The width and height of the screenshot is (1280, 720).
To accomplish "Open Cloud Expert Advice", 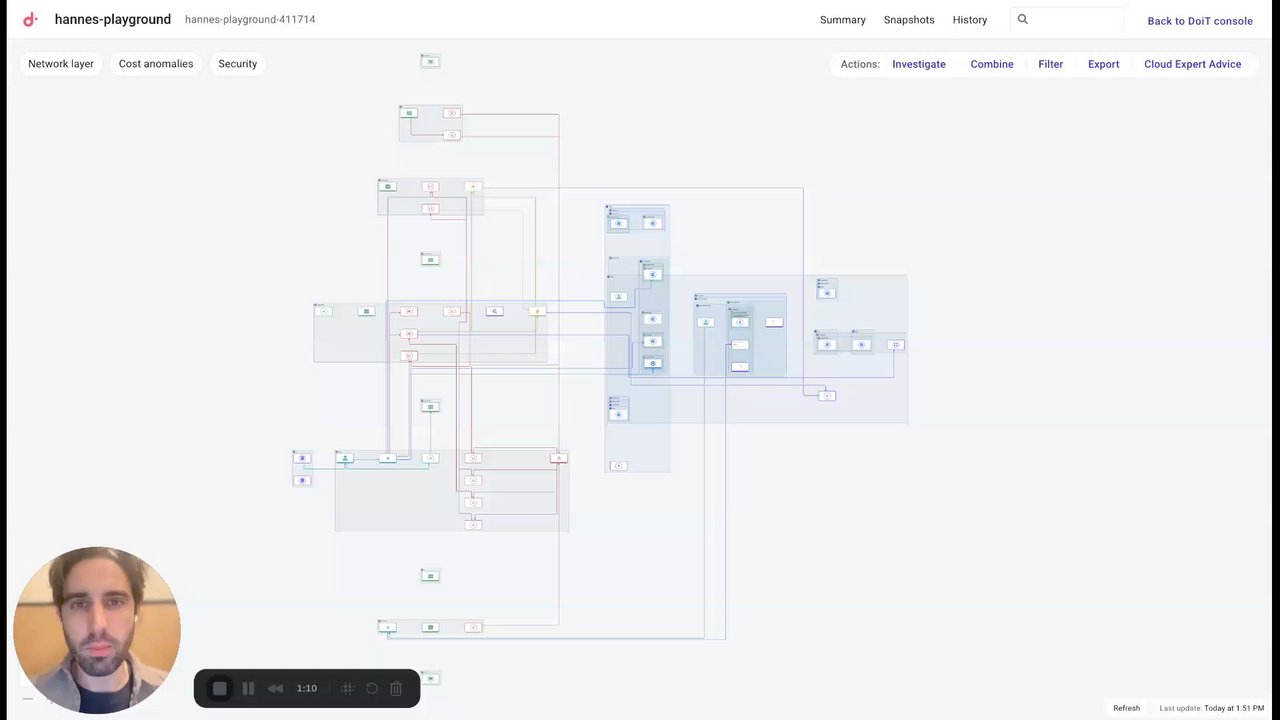I will [1193, 64].
